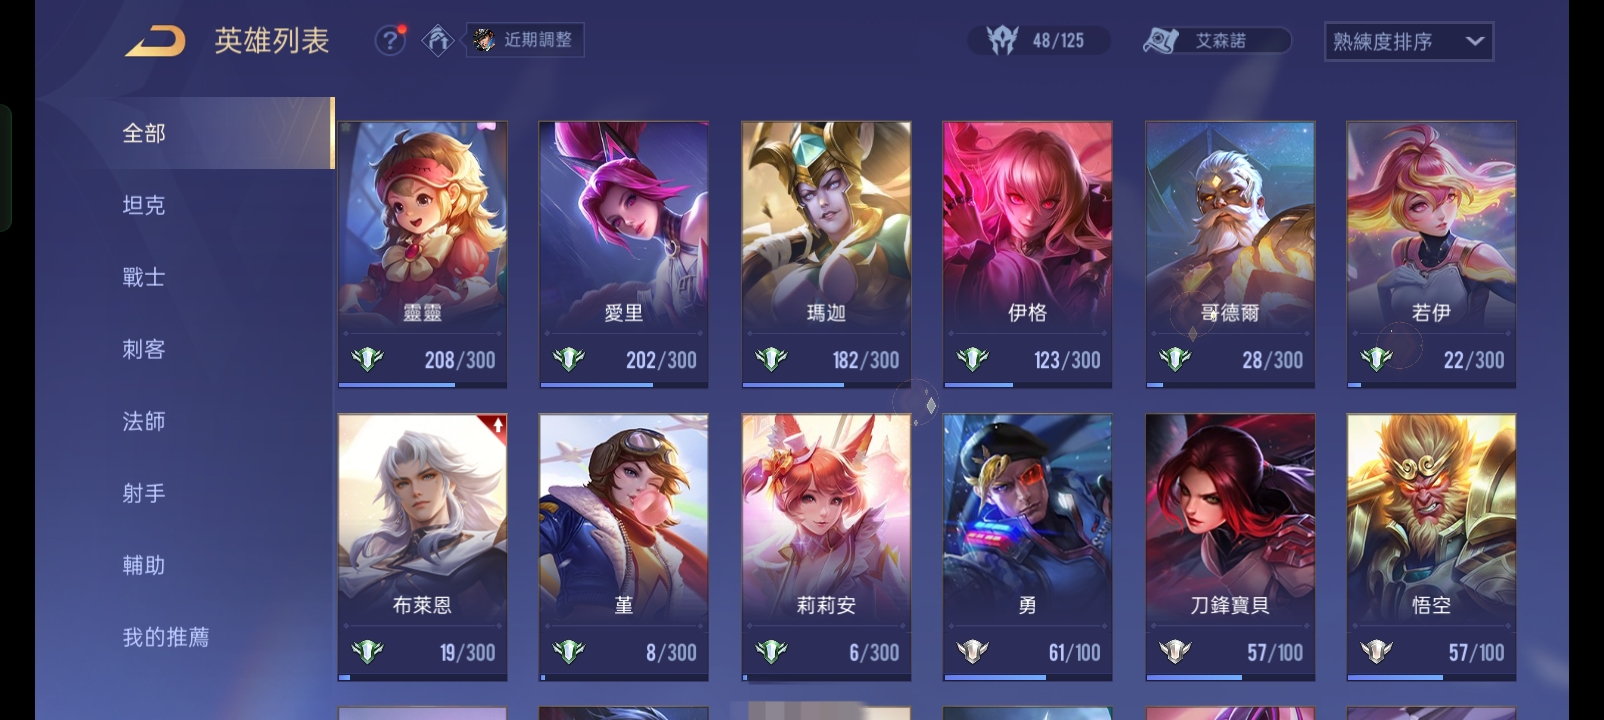Screen dimensions: 1604x720
Task: Expand the sorting chevron arrow
Action: pyautogui.click(x=1474, y=42)
